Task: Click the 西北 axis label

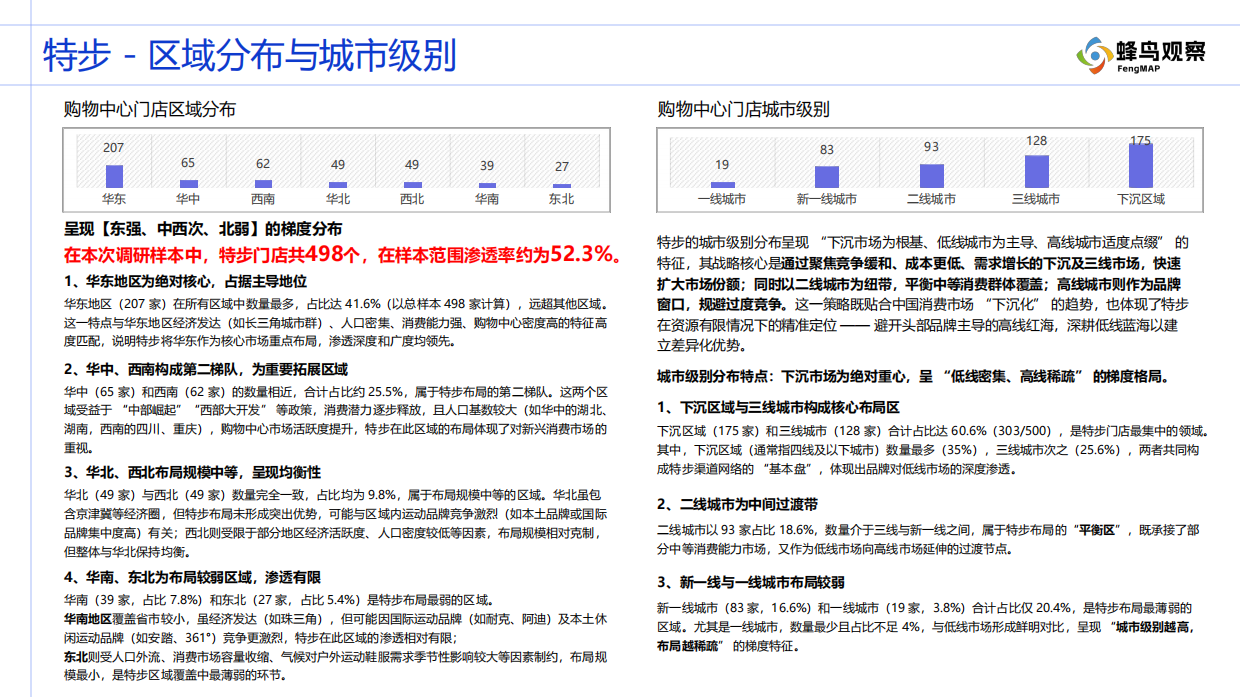Action: [x=412, y=196]
